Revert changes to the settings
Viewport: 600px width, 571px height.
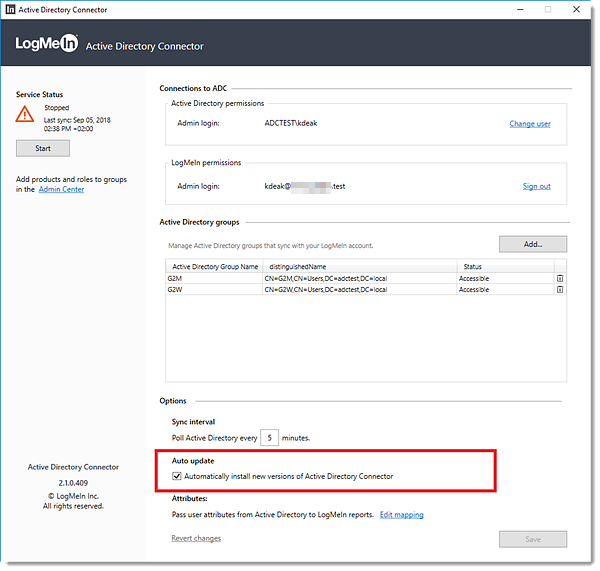tap(196, 538)
